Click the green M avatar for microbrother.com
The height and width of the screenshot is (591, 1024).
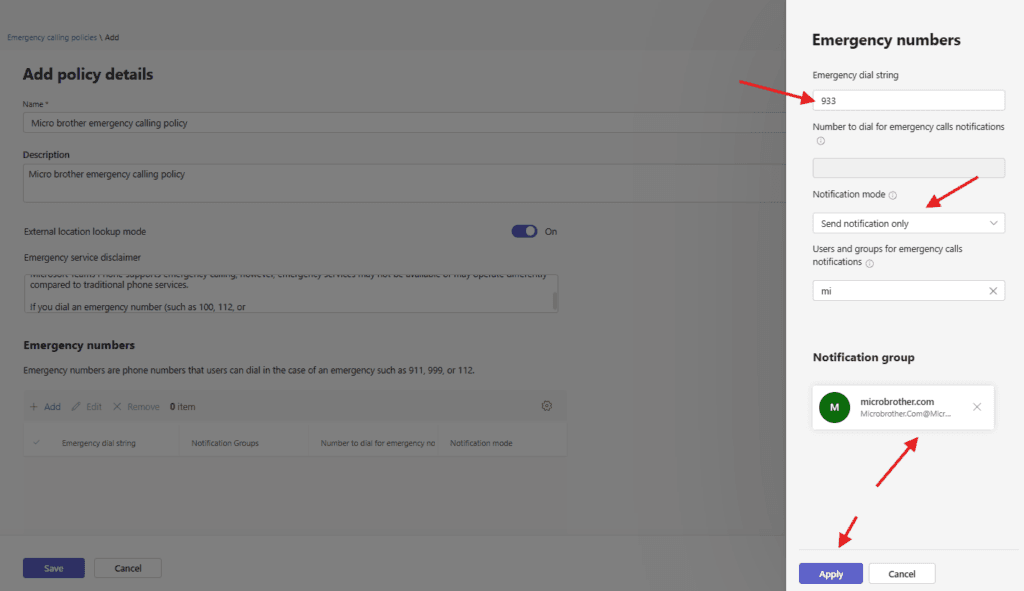[834, 407]
